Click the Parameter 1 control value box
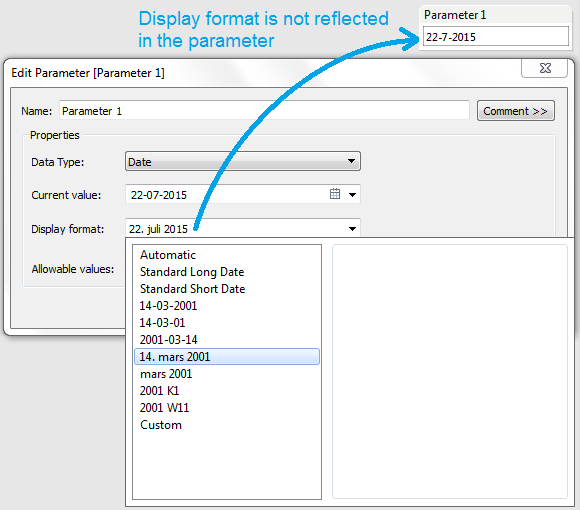The height and width of the screenshot is (510, 580). coord(496,36)
